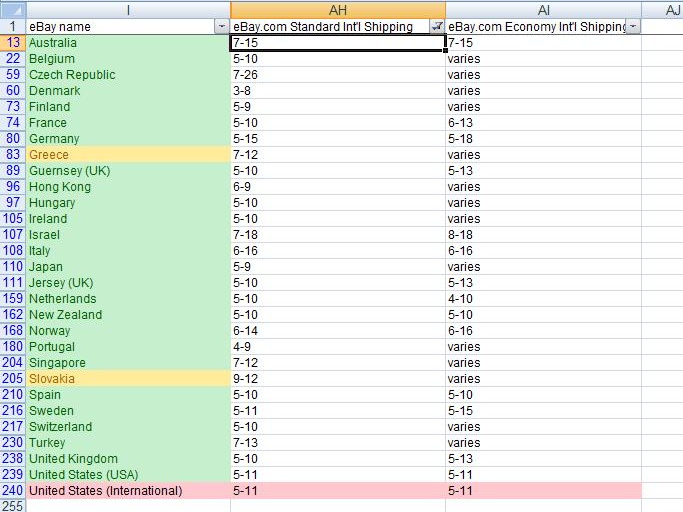The height and width of the screenshot is (512, 683).
Task: Select row 1 header
Action: tap(12, 26)
